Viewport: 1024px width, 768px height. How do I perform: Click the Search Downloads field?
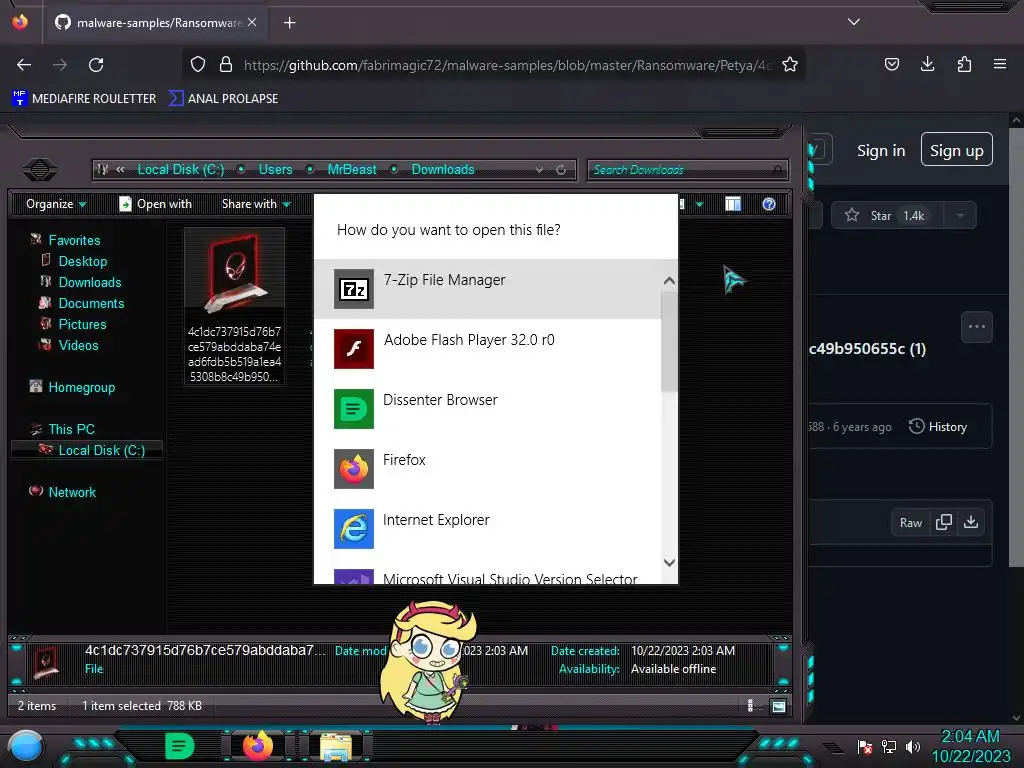687,170
